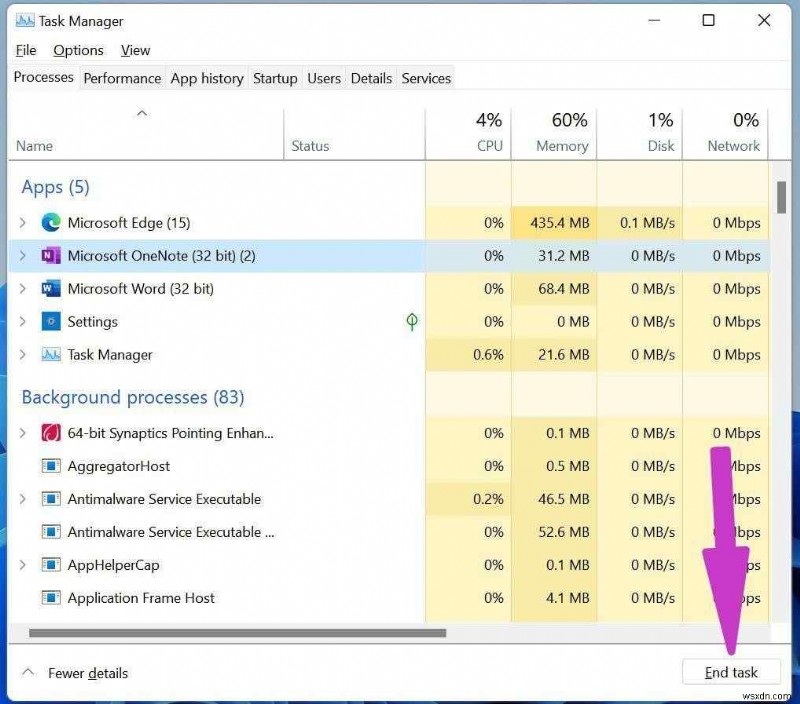
Task: Switch to the Performance tab
Action: (x=122, y=78)
